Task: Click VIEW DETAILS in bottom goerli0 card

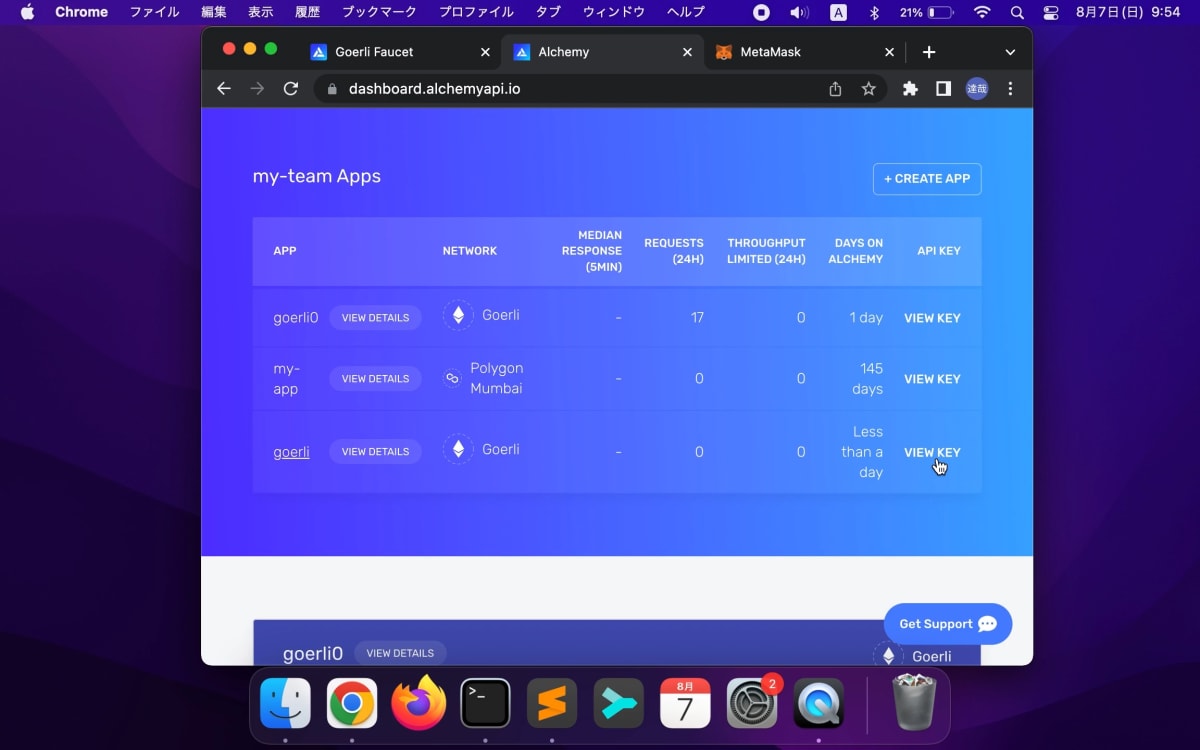Action: pos(400,653)
